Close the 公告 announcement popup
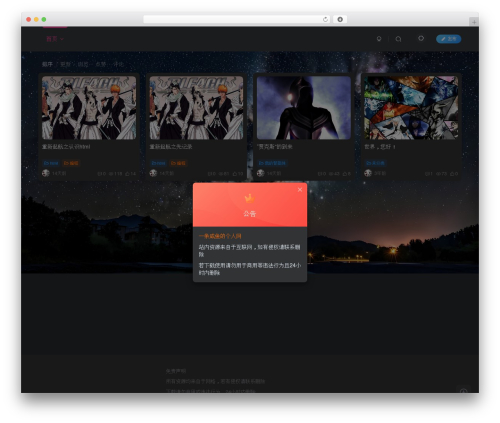Screen dimensions: 500x423 (x=300, y=190)
